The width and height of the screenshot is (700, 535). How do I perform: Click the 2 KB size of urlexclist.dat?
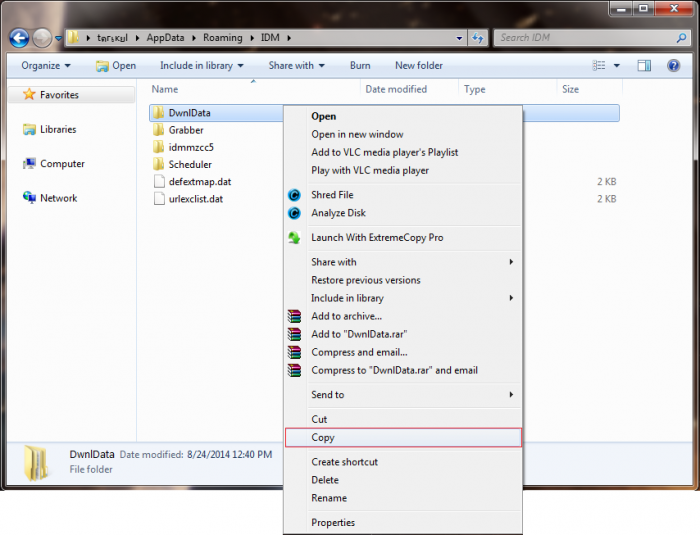coord(607,199)
